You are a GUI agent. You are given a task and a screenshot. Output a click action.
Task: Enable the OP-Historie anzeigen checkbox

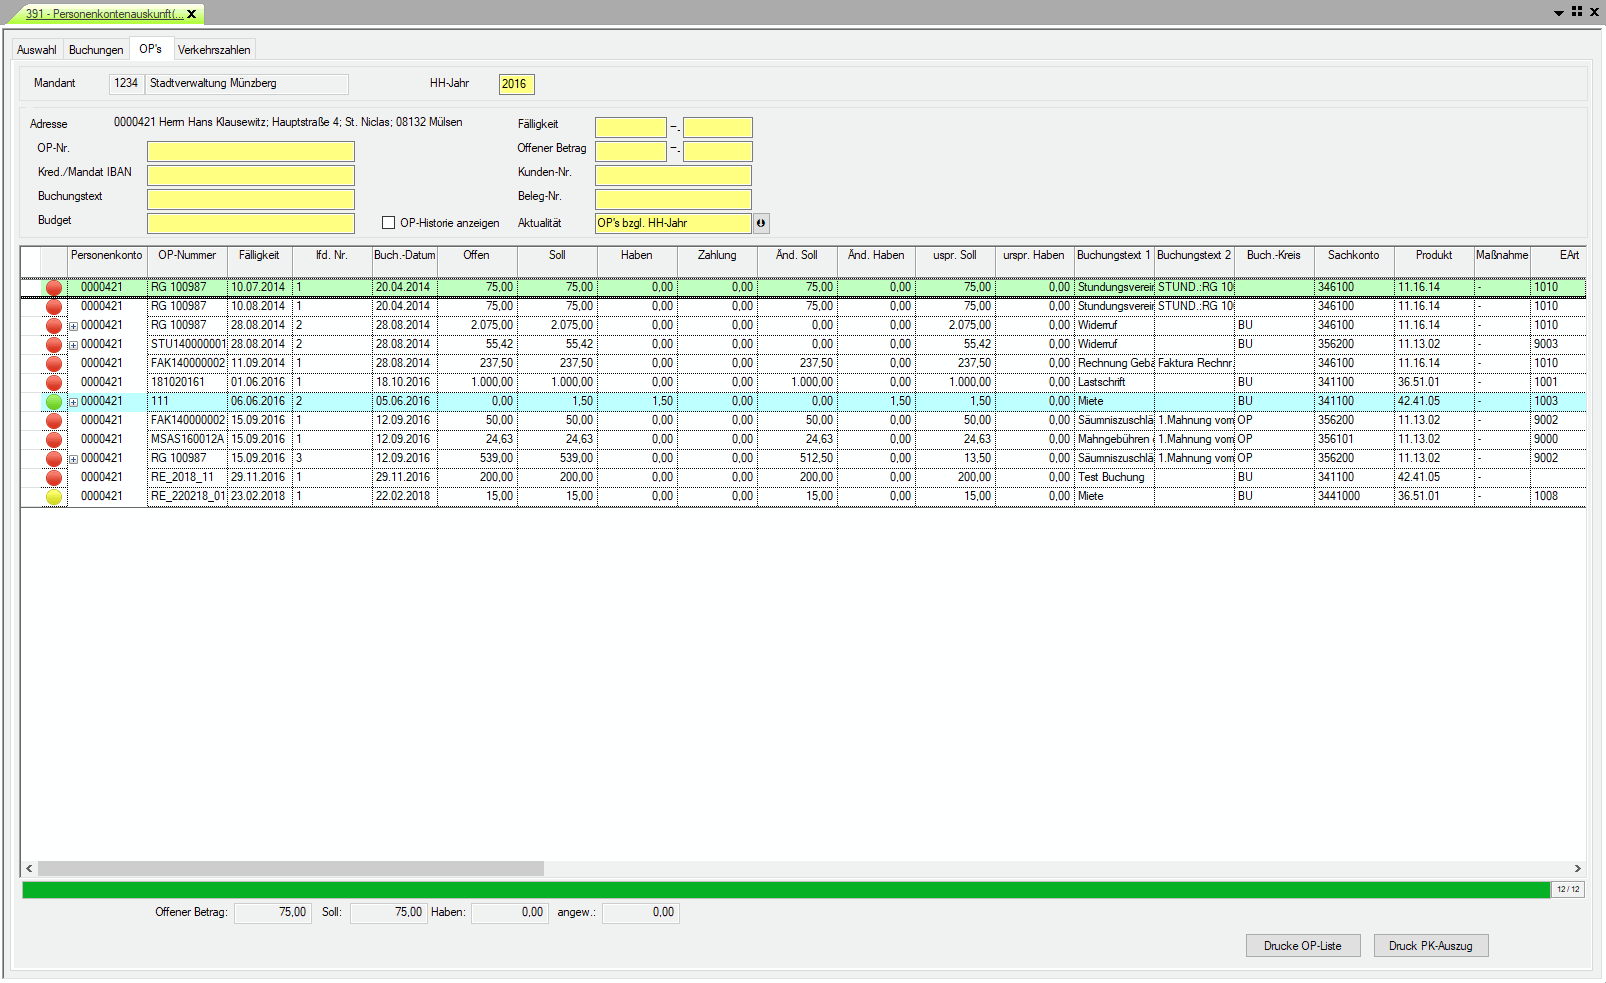[x=389, y=223]
